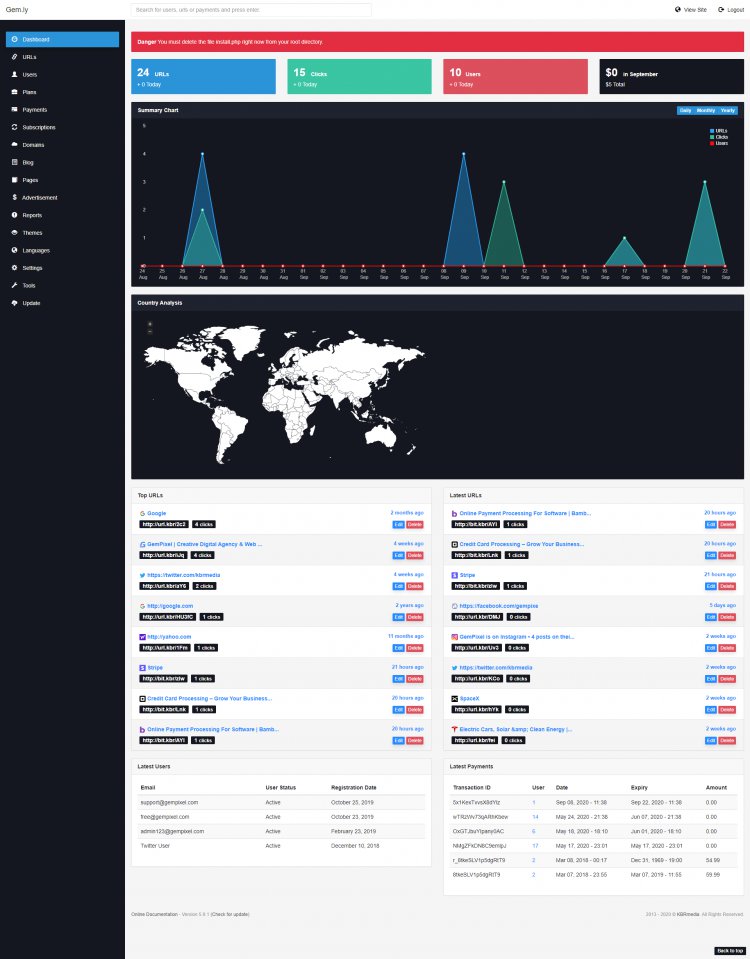Zoom out on the country analysis map
The height and width of the screenshot is (959, 750).
150,331
